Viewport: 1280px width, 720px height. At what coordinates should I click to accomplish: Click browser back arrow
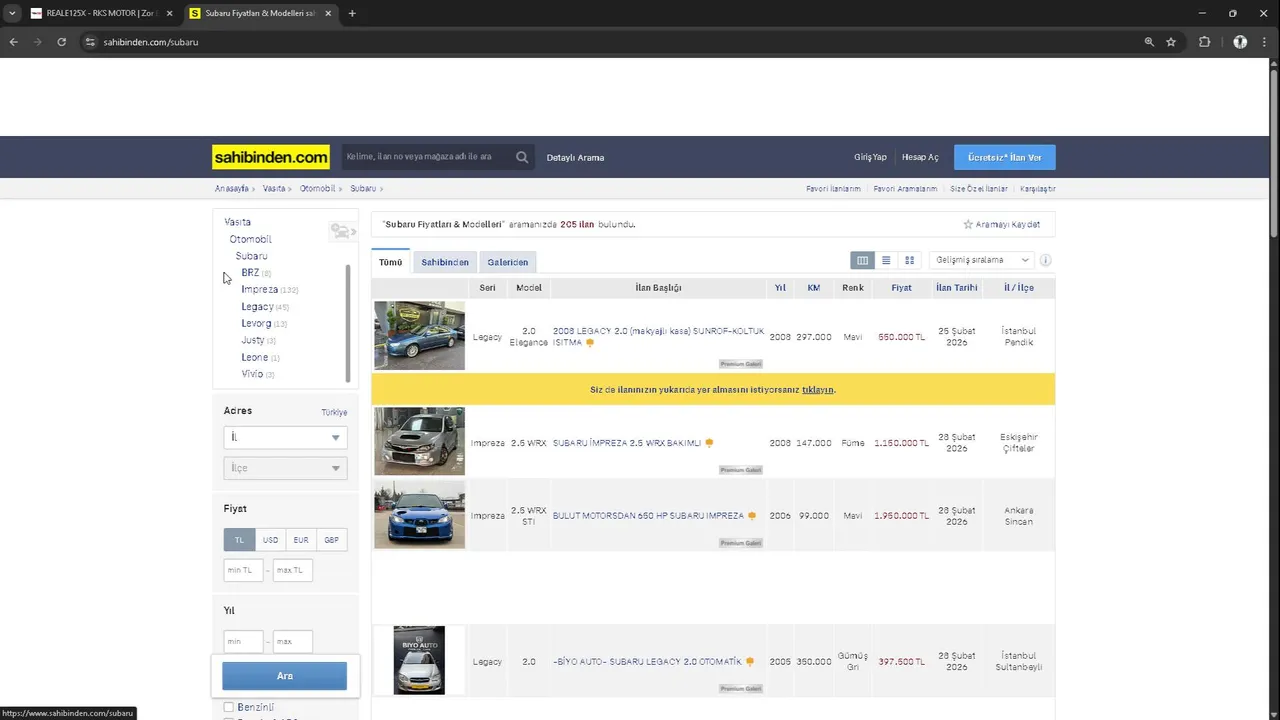[13, 42]
